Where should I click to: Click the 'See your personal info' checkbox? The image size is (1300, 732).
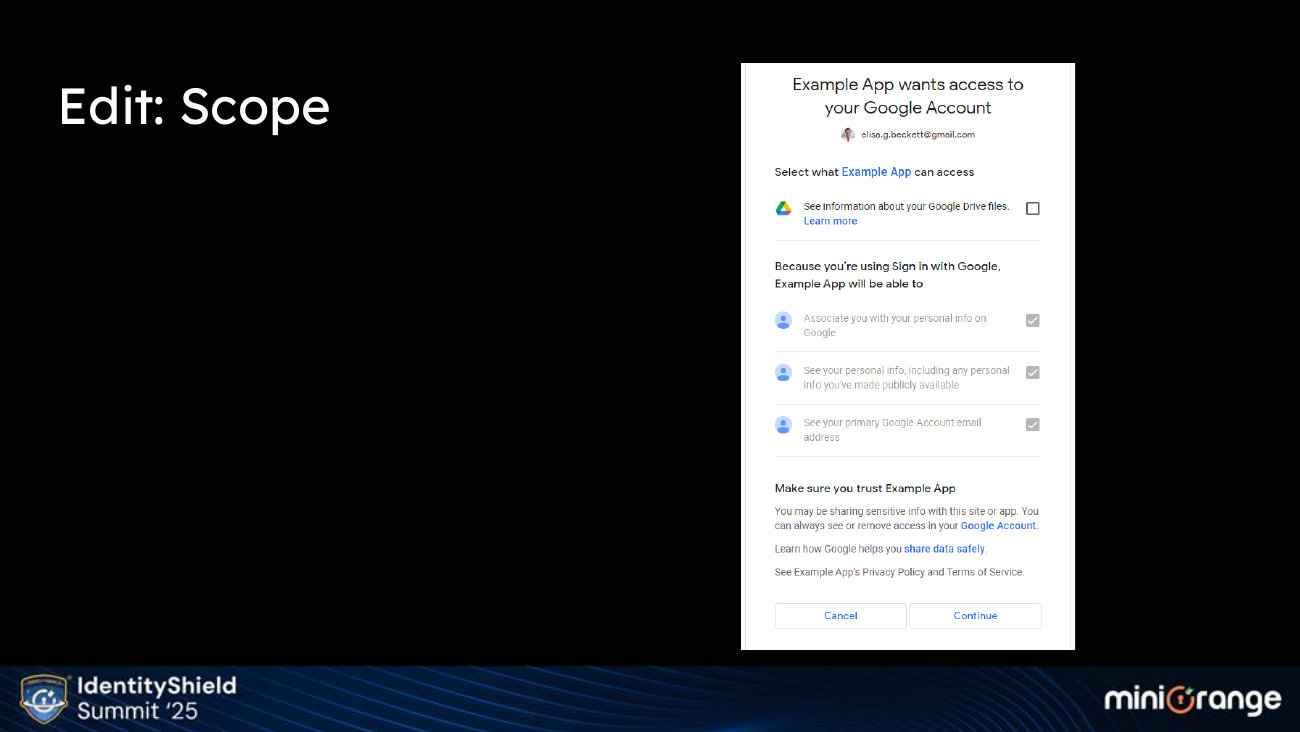(x=1033, y=372)
